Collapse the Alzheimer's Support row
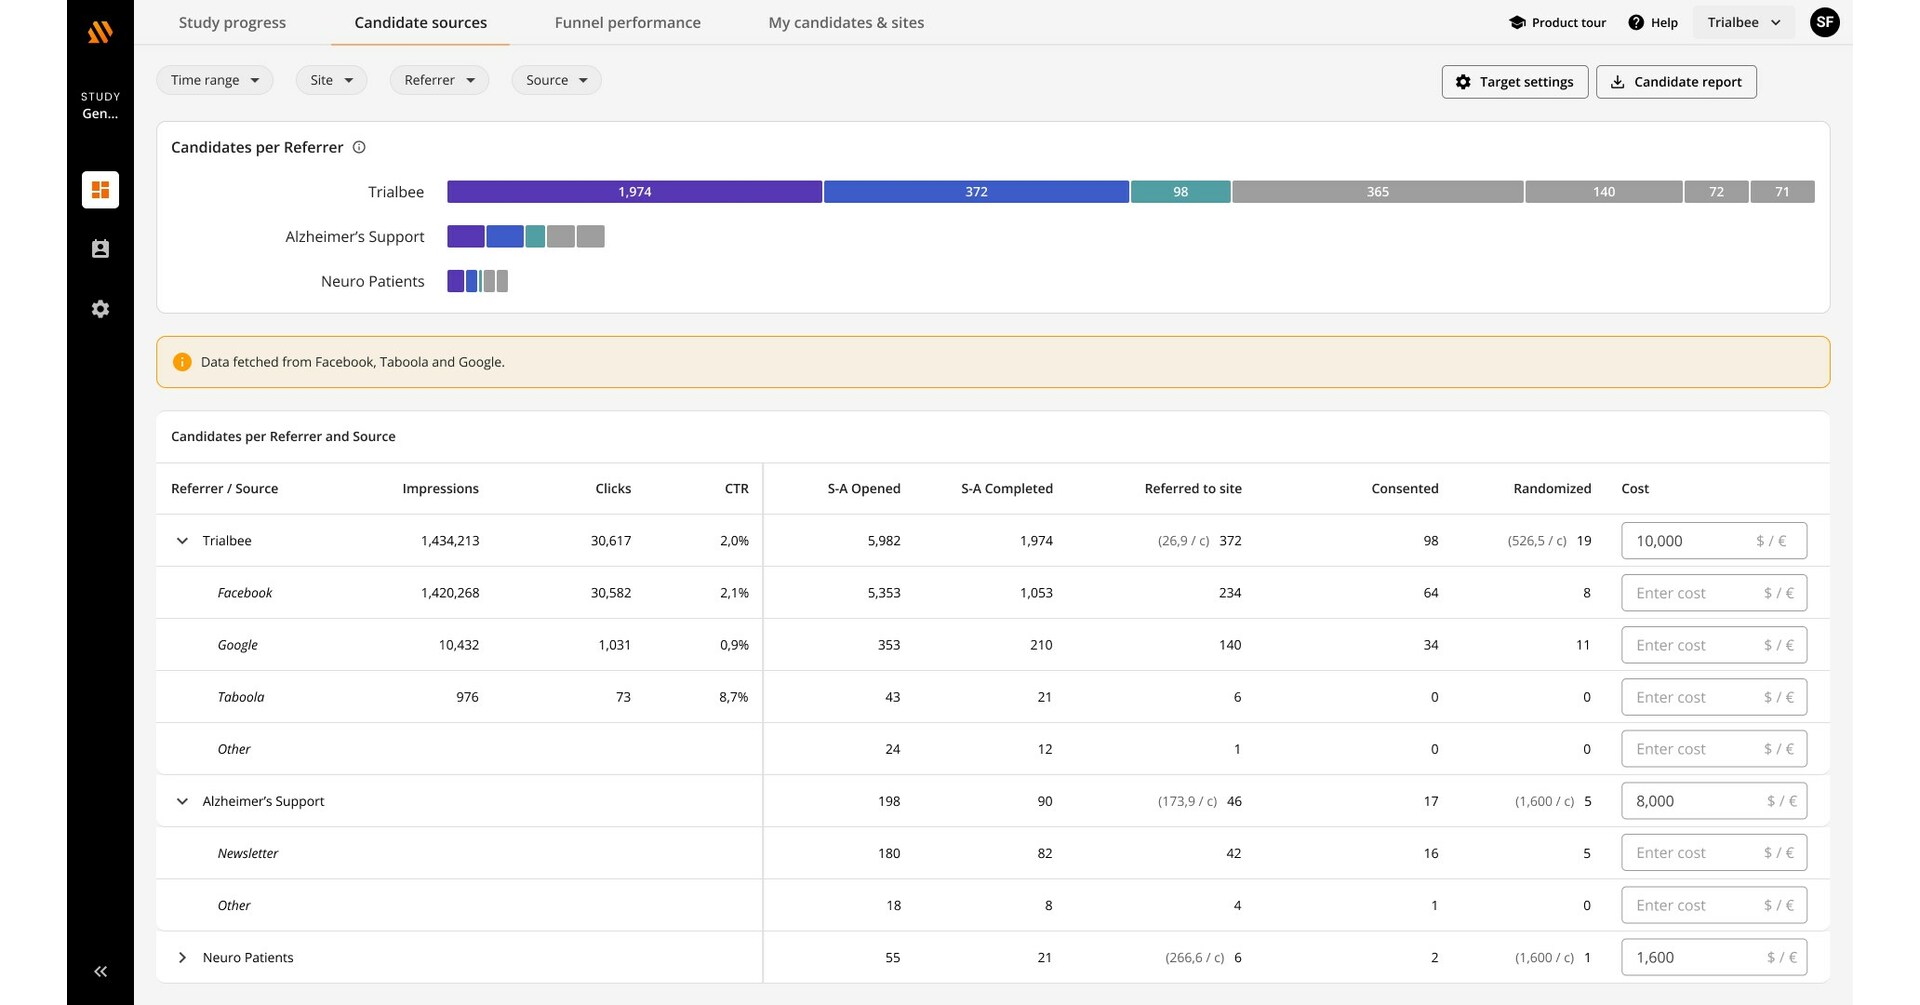Viewport: 1920px width, 1005px height. coord(183,801)
